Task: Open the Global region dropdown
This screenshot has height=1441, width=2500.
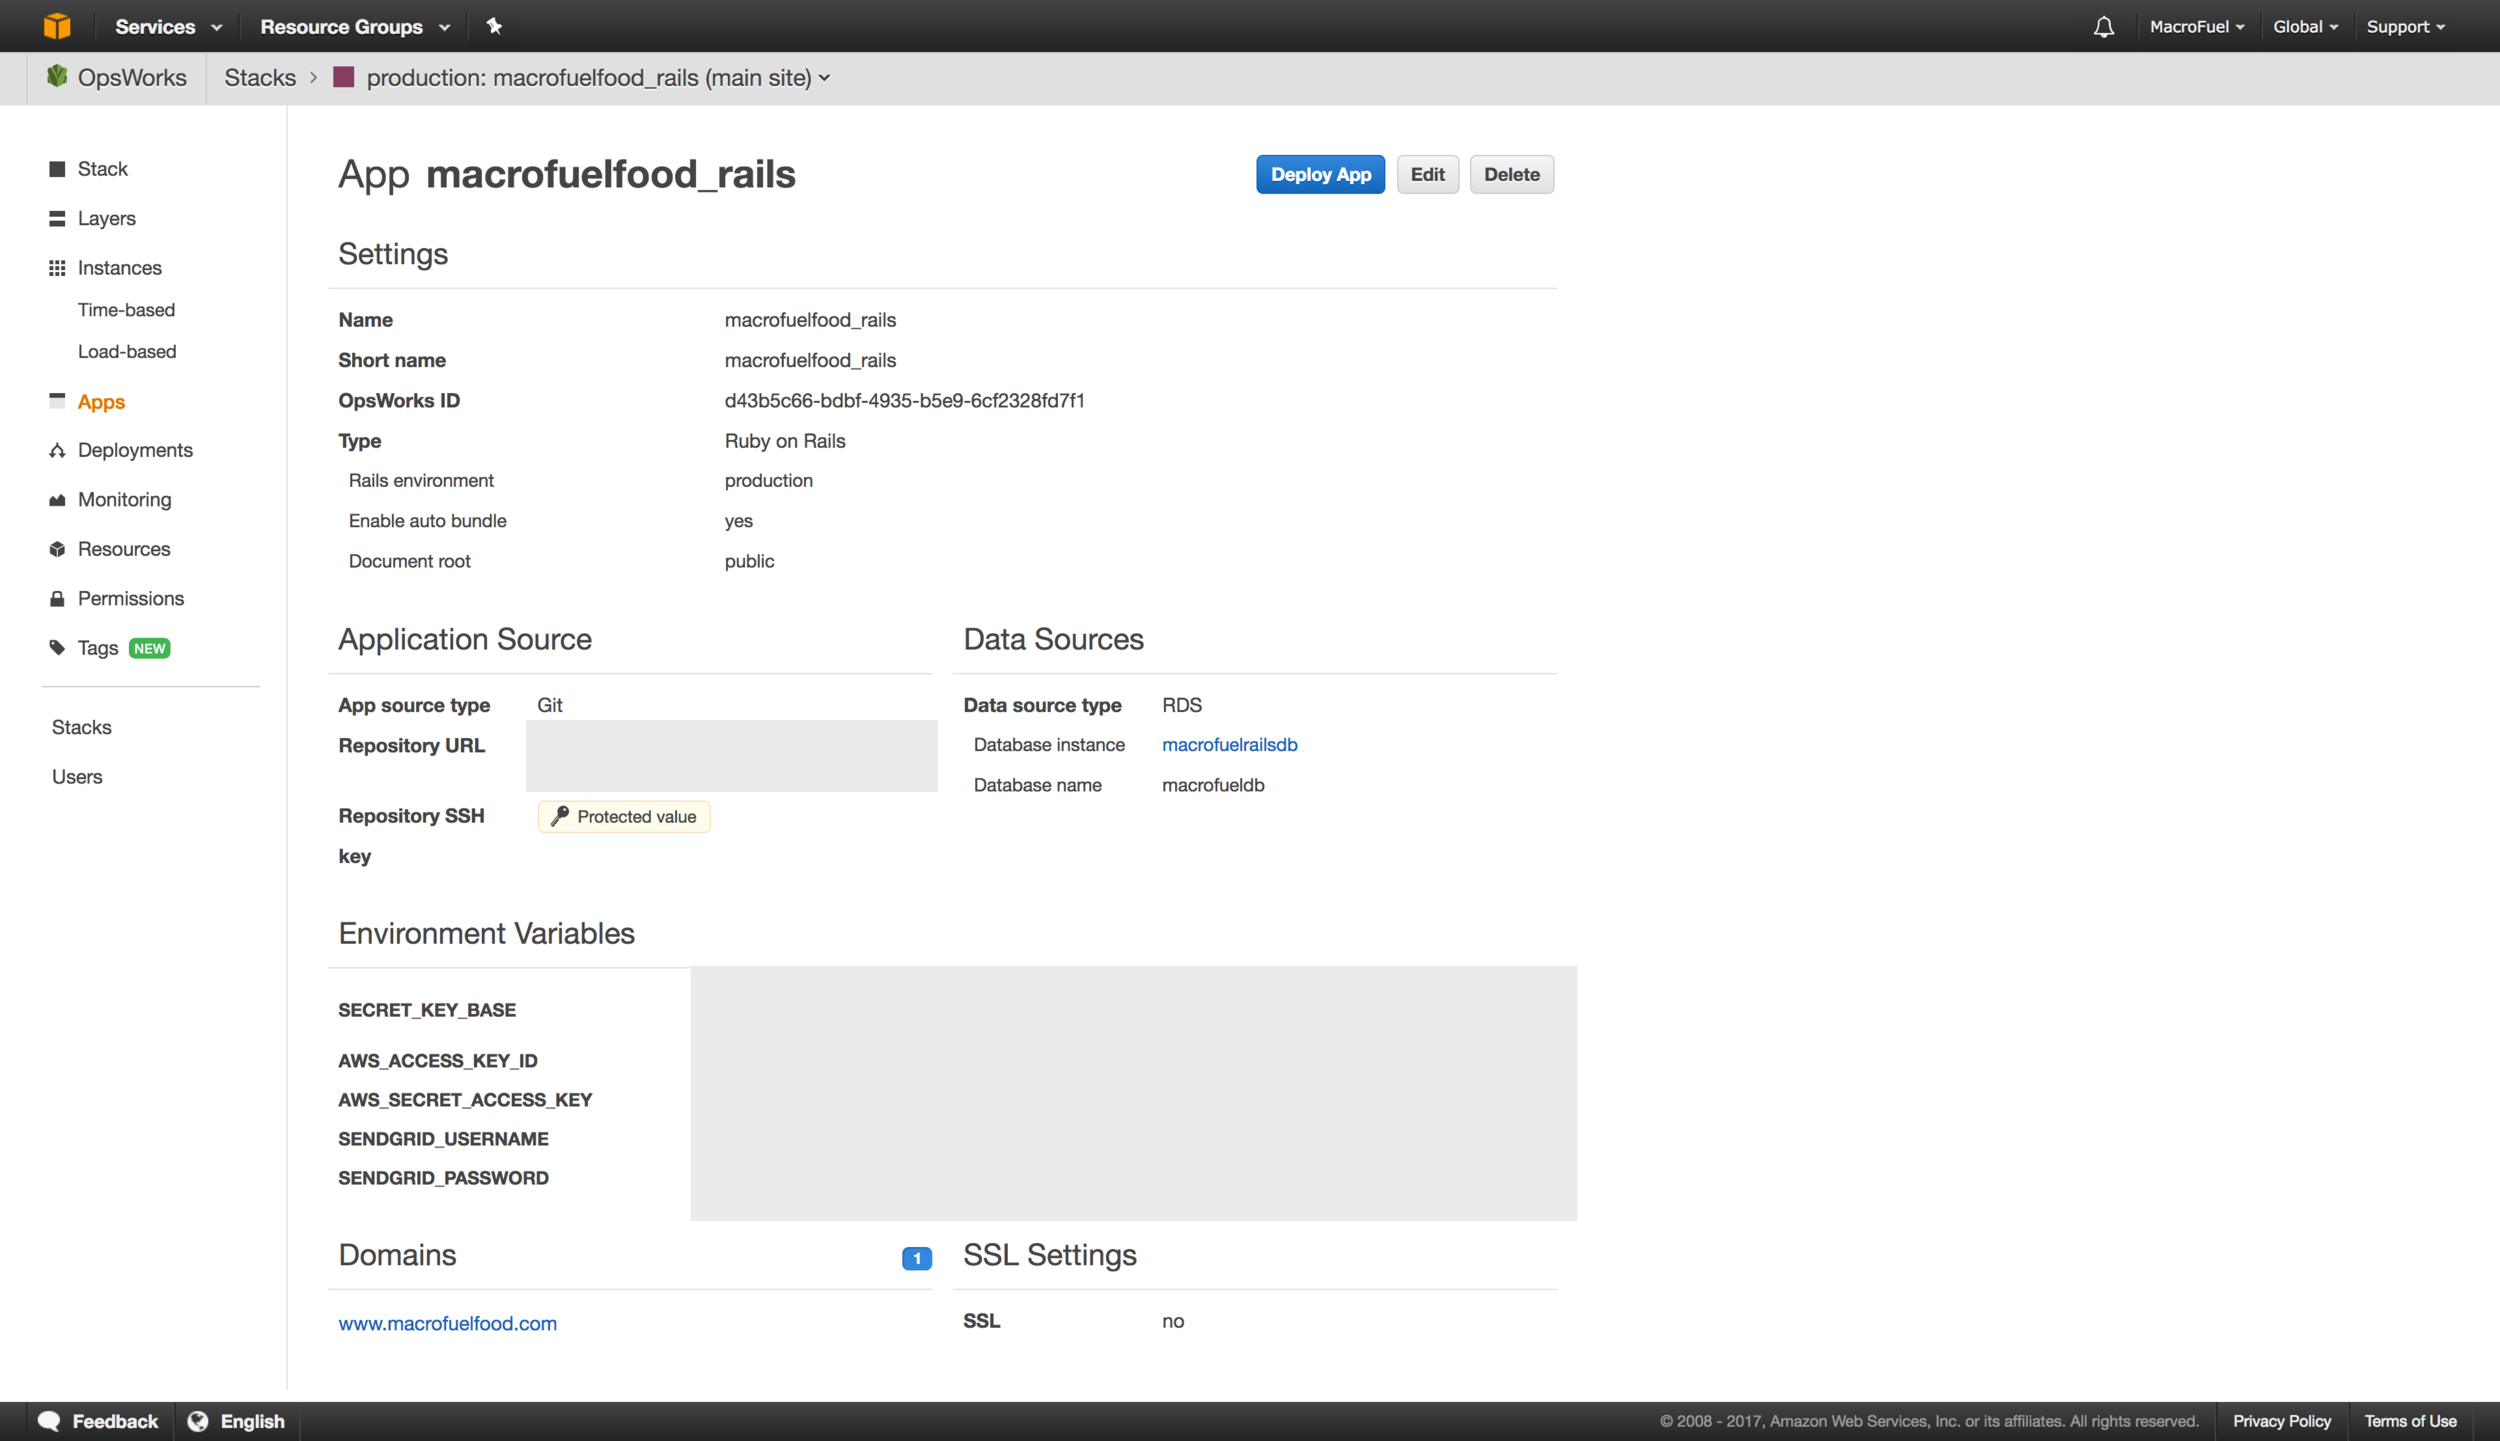Action: (x=2305, y=27)
